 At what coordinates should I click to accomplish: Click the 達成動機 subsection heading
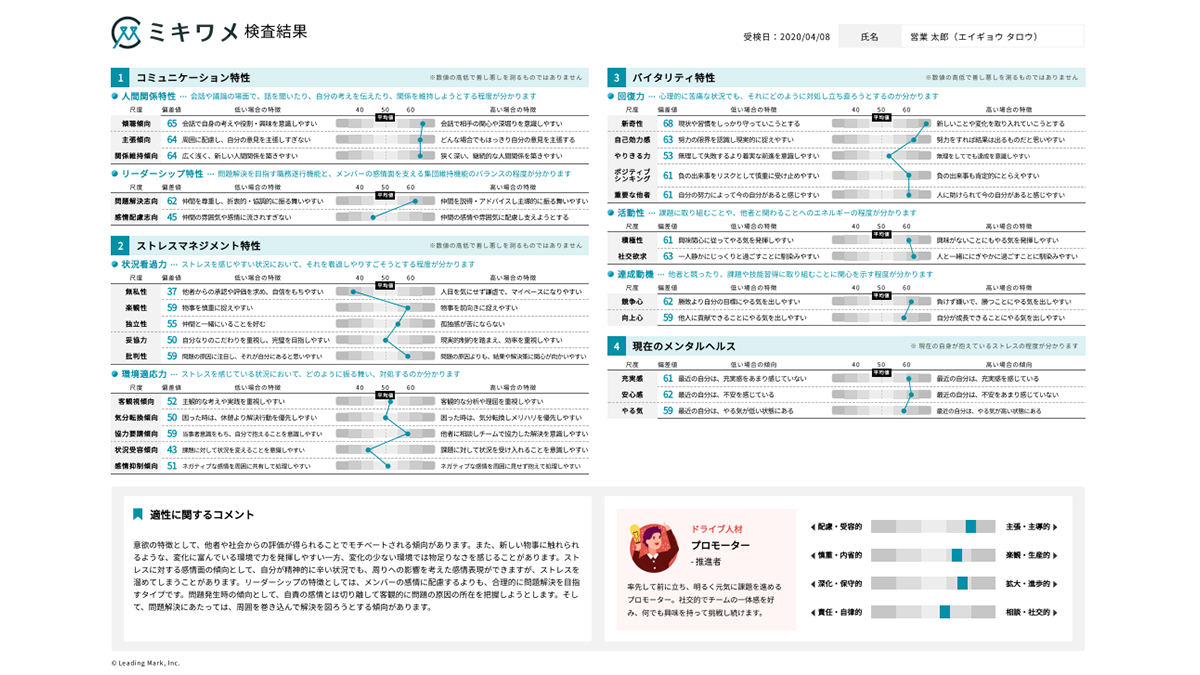pyautogui.click(x=635, y=274)
